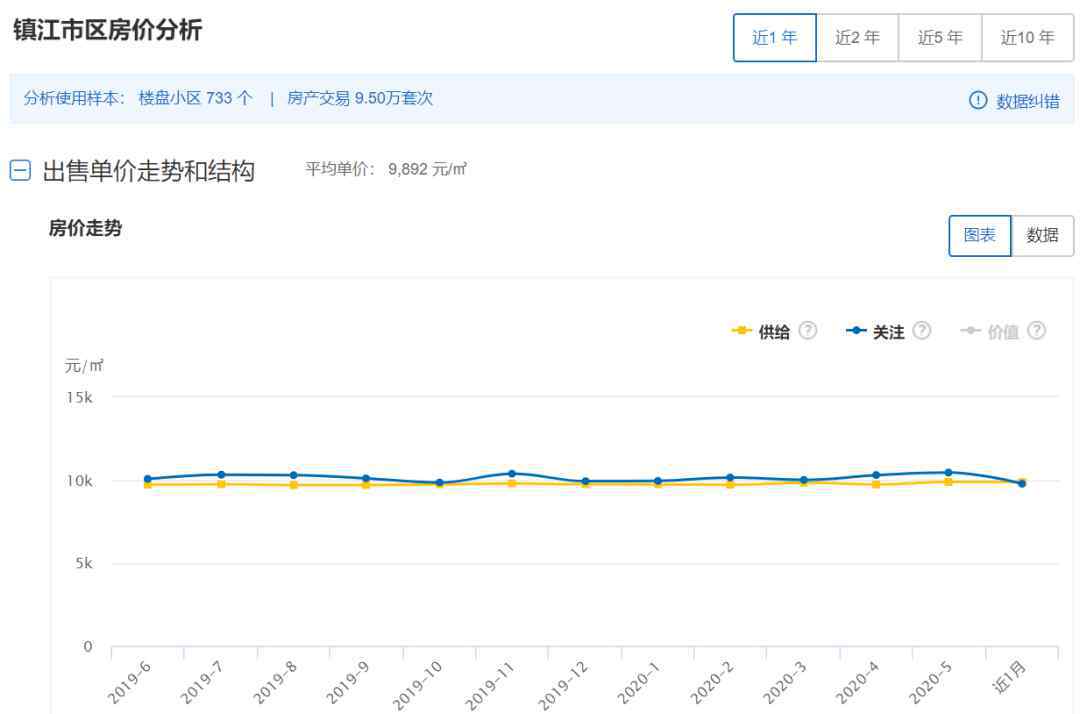
Task: Select the 近1年 time range tab
Action: point(775,38)
